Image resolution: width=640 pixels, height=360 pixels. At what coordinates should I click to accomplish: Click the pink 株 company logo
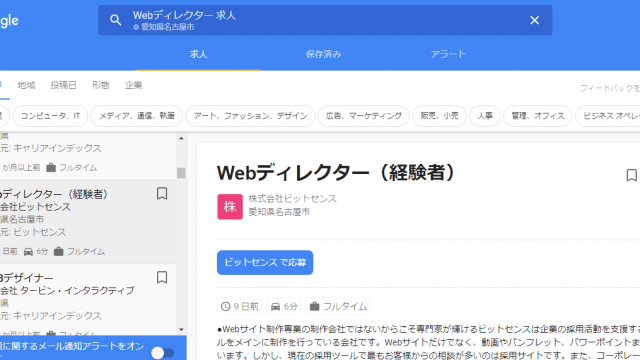pyautogui.click(x=230, y=207)
